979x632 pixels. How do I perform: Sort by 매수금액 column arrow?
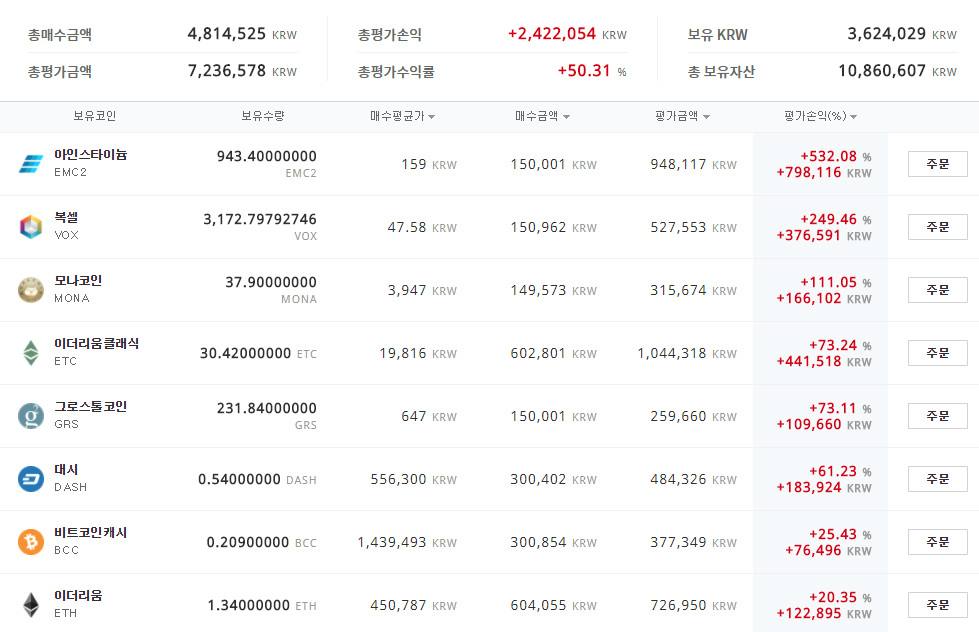coord(567,117)
